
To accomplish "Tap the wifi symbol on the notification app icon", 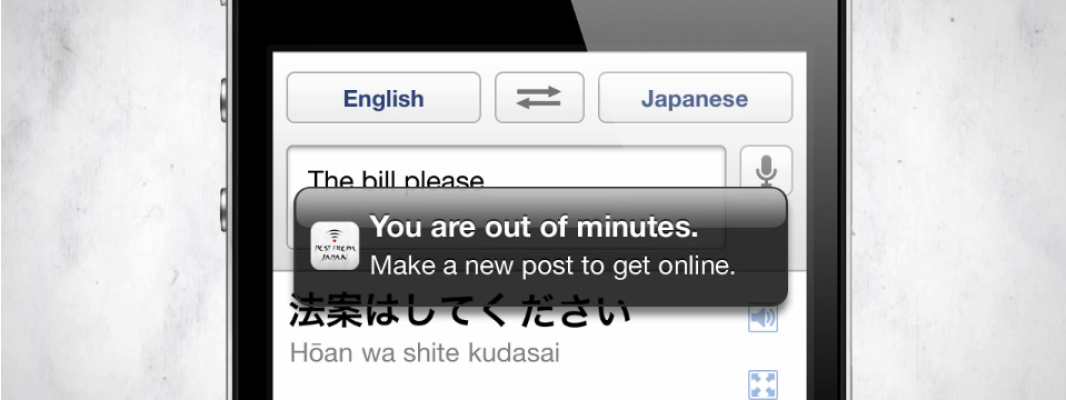I will tap(332, 235).
